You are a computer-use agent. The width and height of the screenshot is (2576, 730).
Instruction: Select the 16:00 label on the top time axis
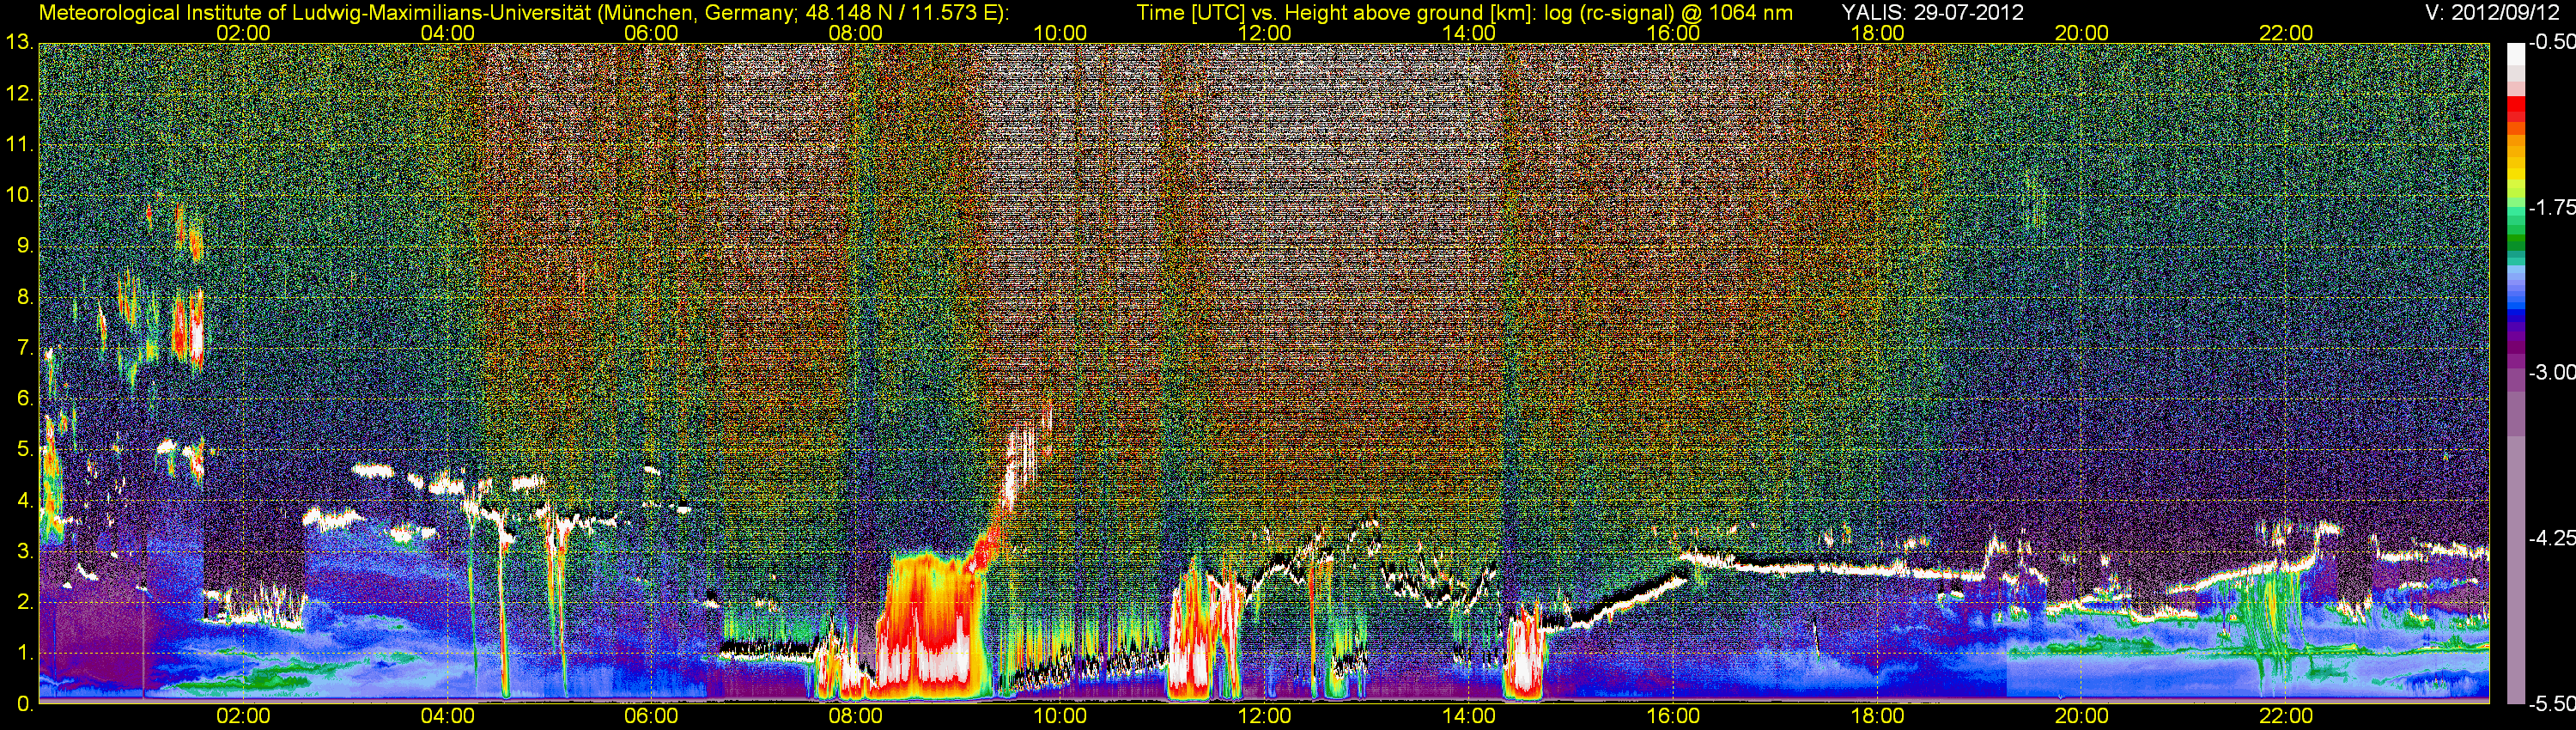click(1673, 33)
